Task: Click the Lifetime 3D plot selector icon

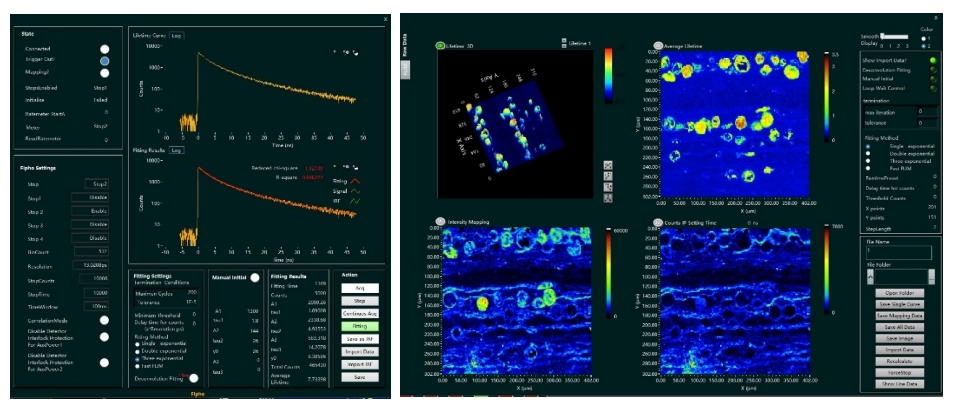Action: click(x=440, y=46)
